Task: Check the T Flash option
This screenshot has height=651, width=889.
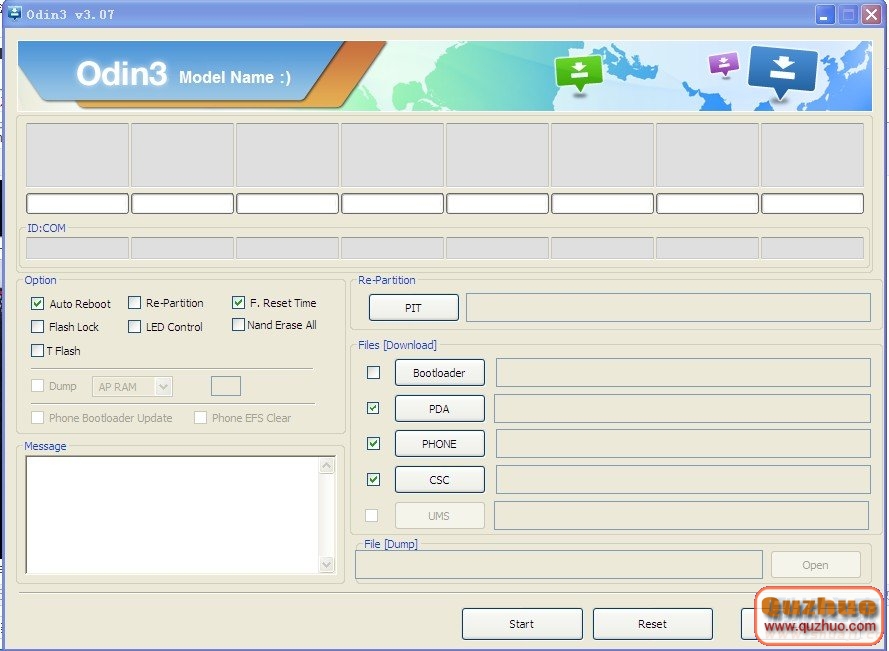Action: (37, 350)
